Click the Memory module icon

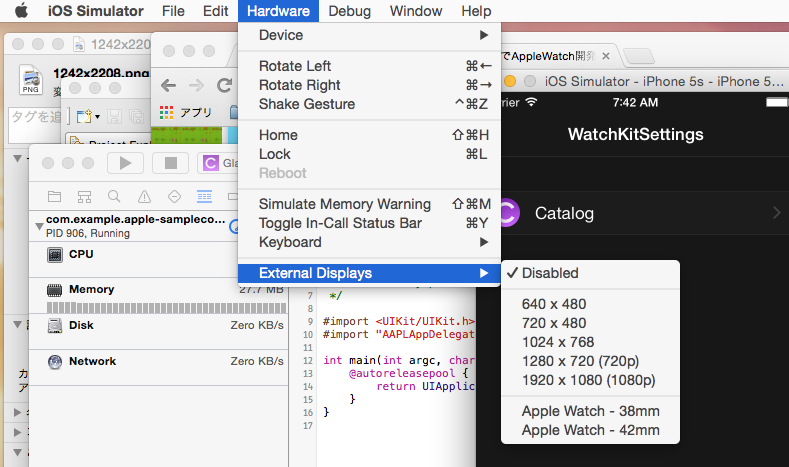[x=54, y=290]
